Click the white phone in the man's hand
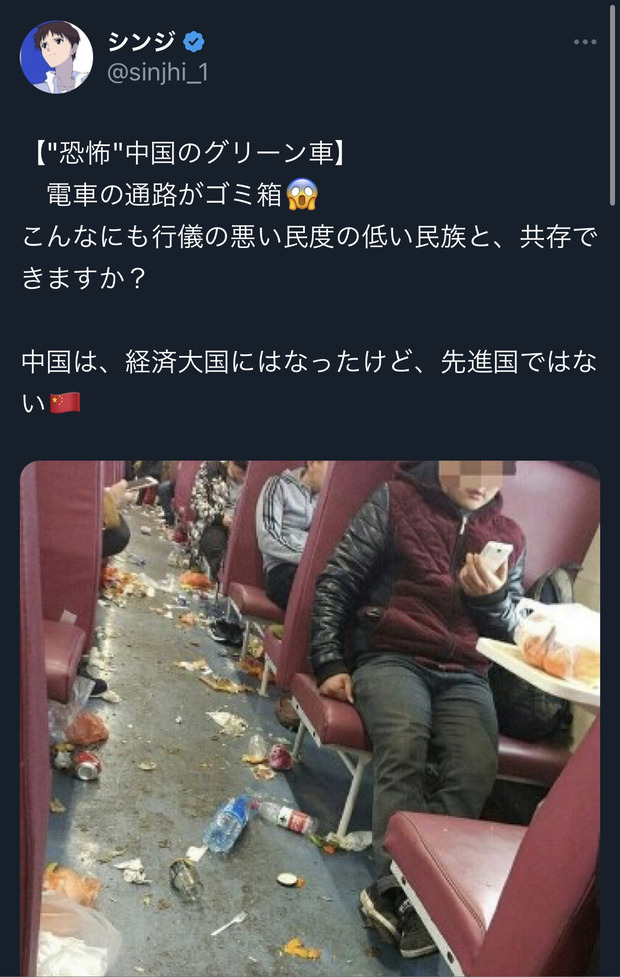This screenshot has height=977, width=620. [495, 555]
